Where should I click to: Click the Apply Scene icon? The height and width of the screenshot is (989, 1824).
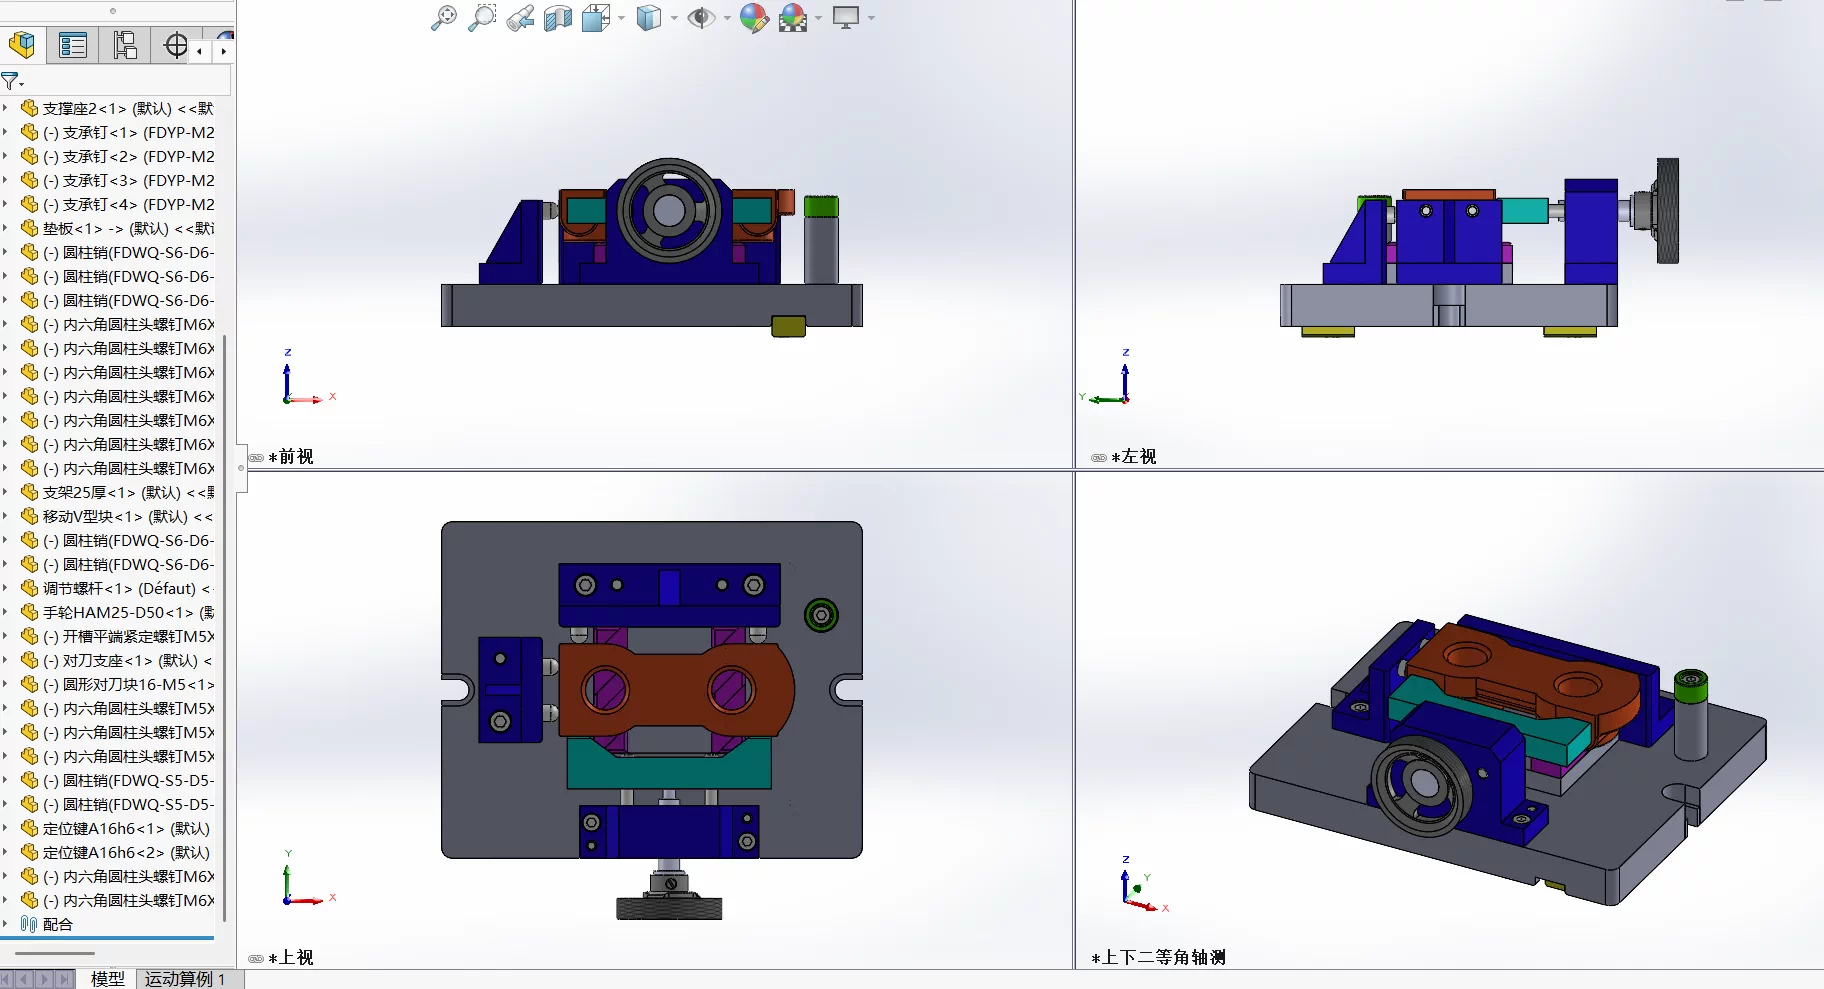(793, 18)
